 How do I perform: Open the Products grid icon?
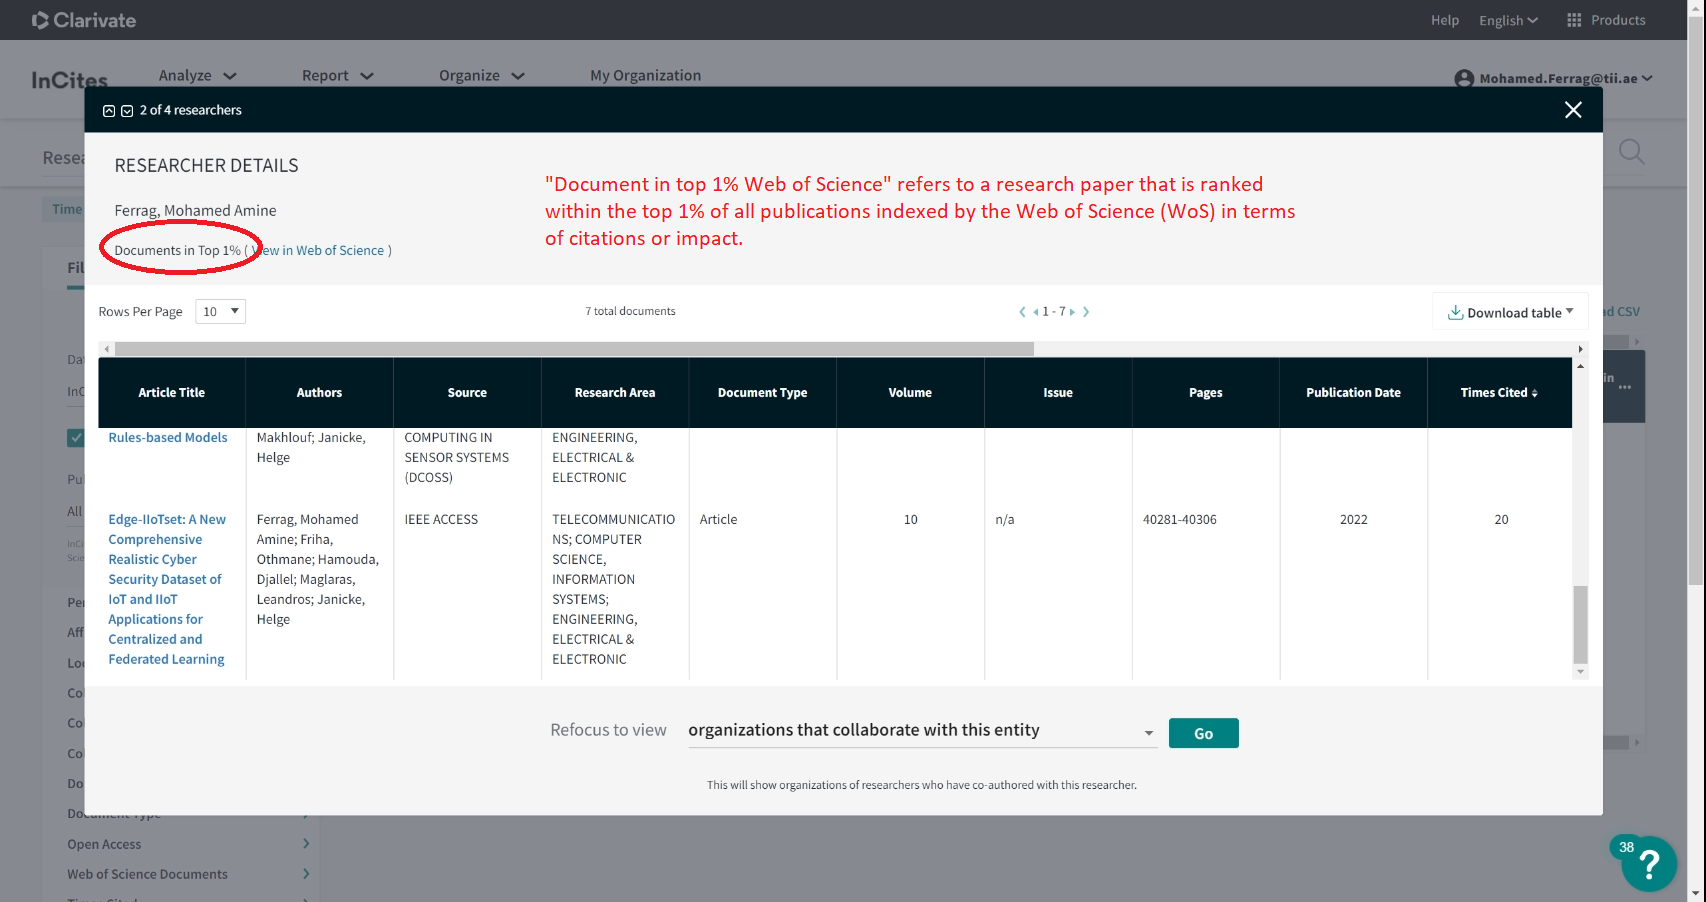click(1574, 20)
